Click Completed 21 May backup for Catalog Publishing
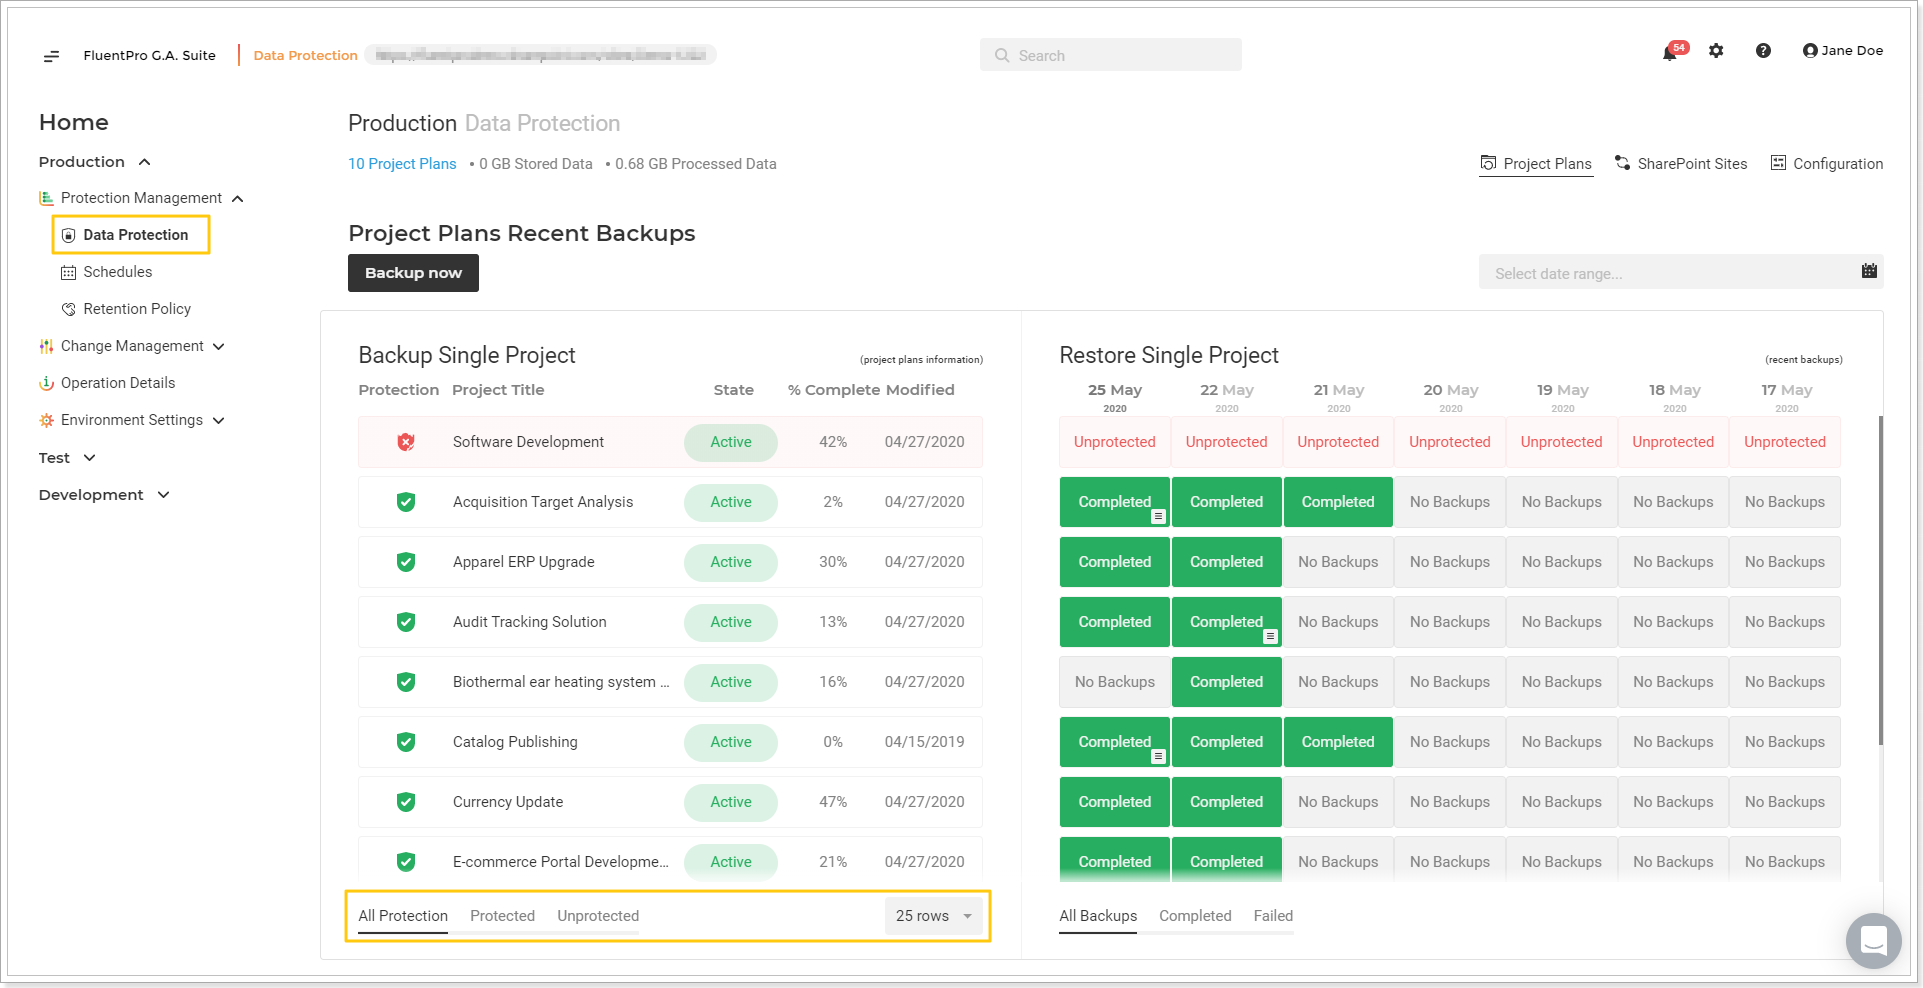Screen dimensions: 1923x988 1338,742
